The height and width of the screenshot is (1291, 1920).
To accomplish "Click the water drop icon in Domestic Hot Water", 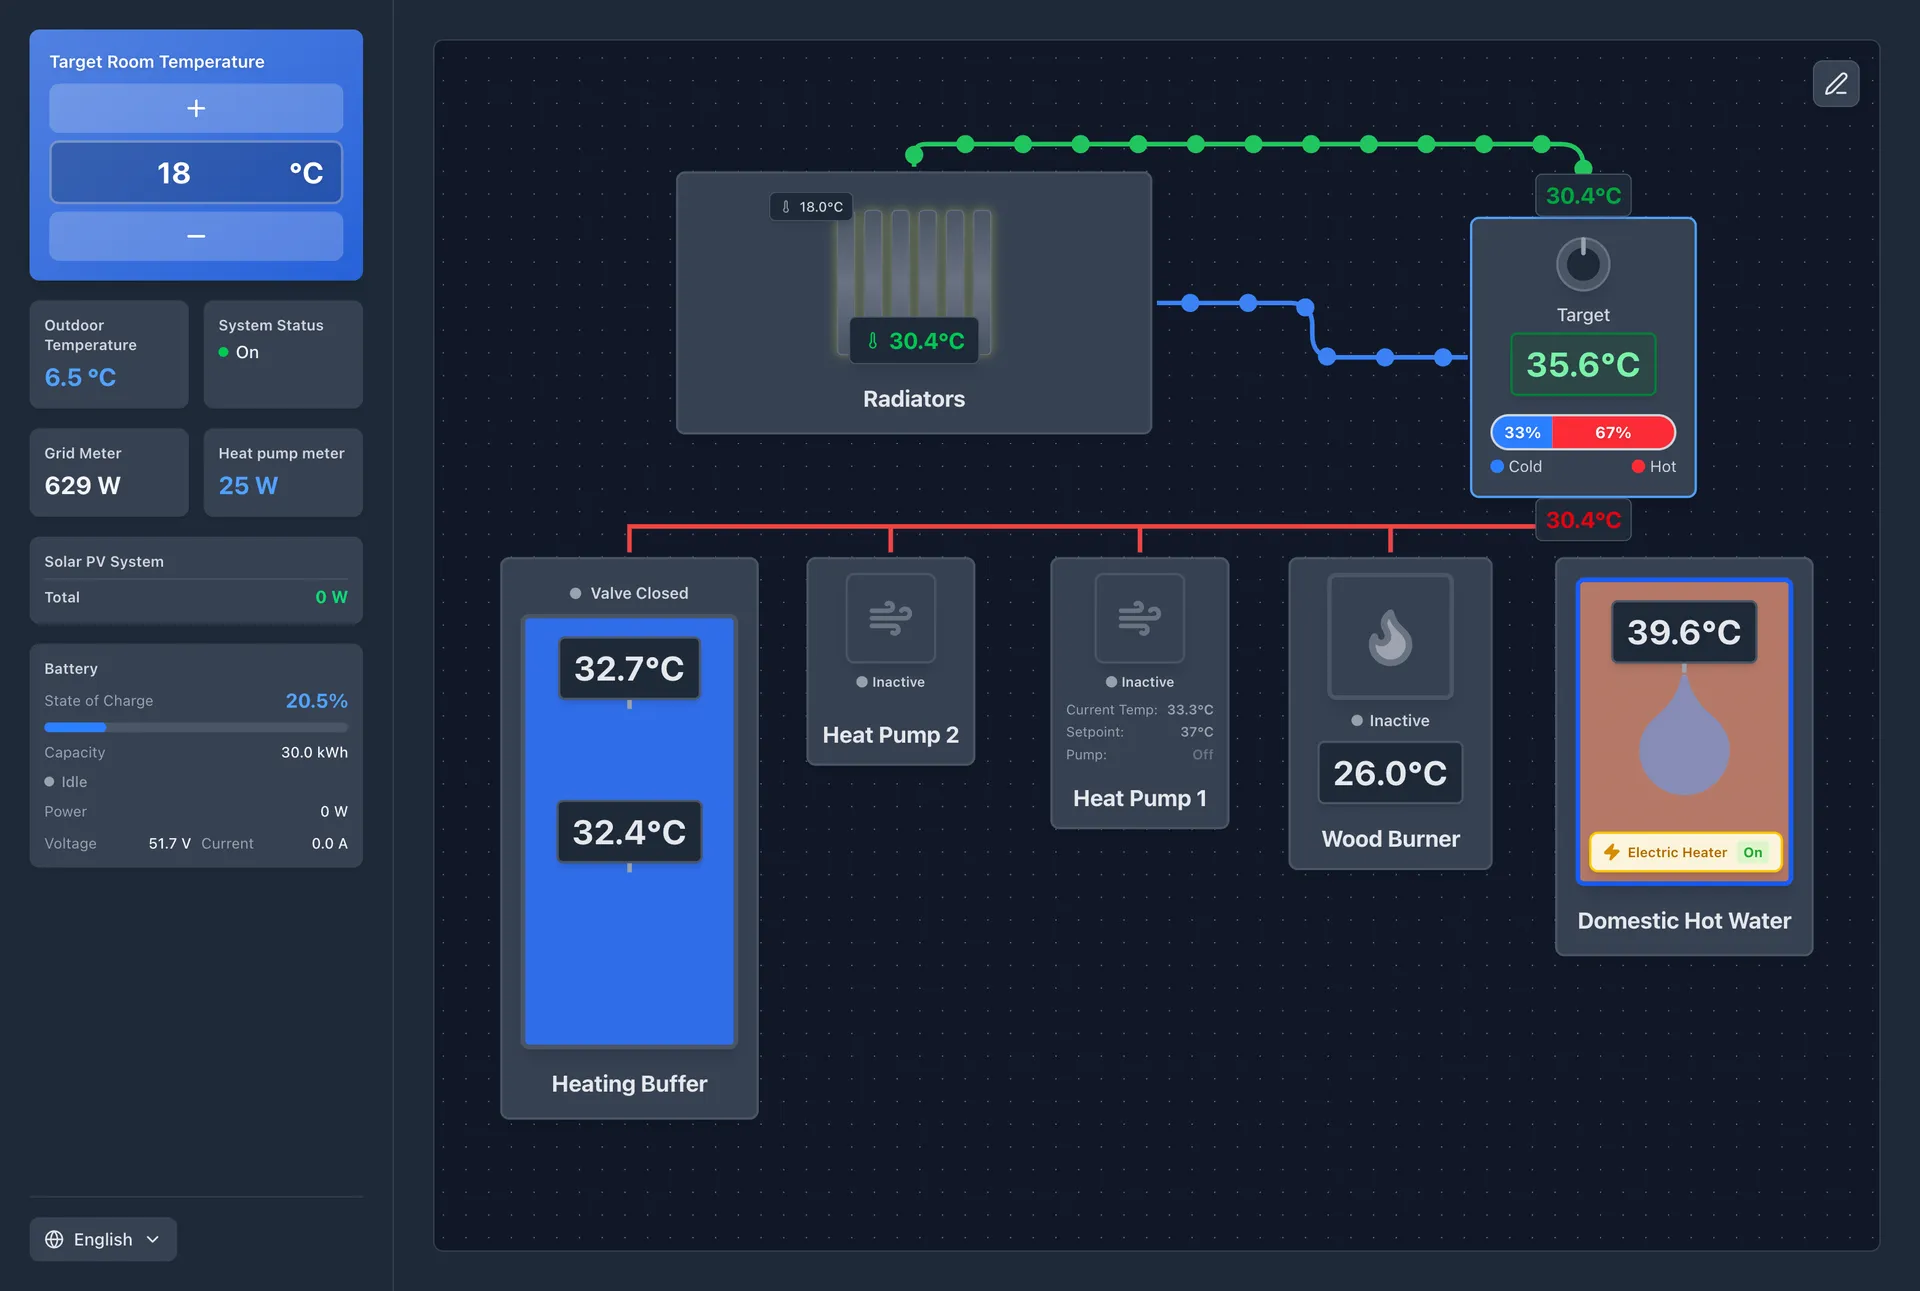I will (x=1684, y=735).
